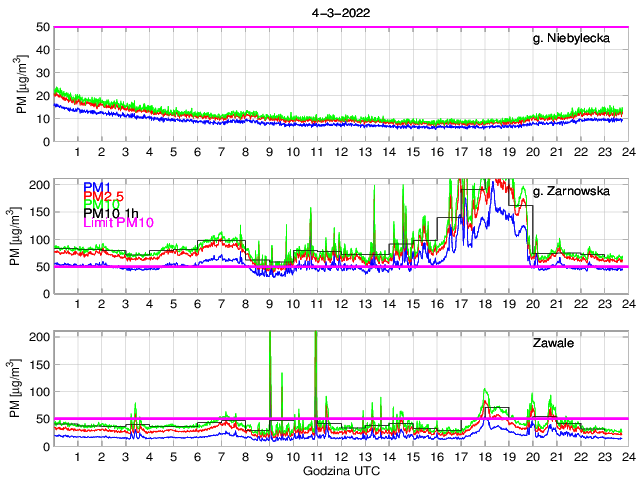This screenshot has height=480, width=640.
Task: Click hour "24" tick under Zawale plot
Action: pyautogui.click(x=629, y=457)
